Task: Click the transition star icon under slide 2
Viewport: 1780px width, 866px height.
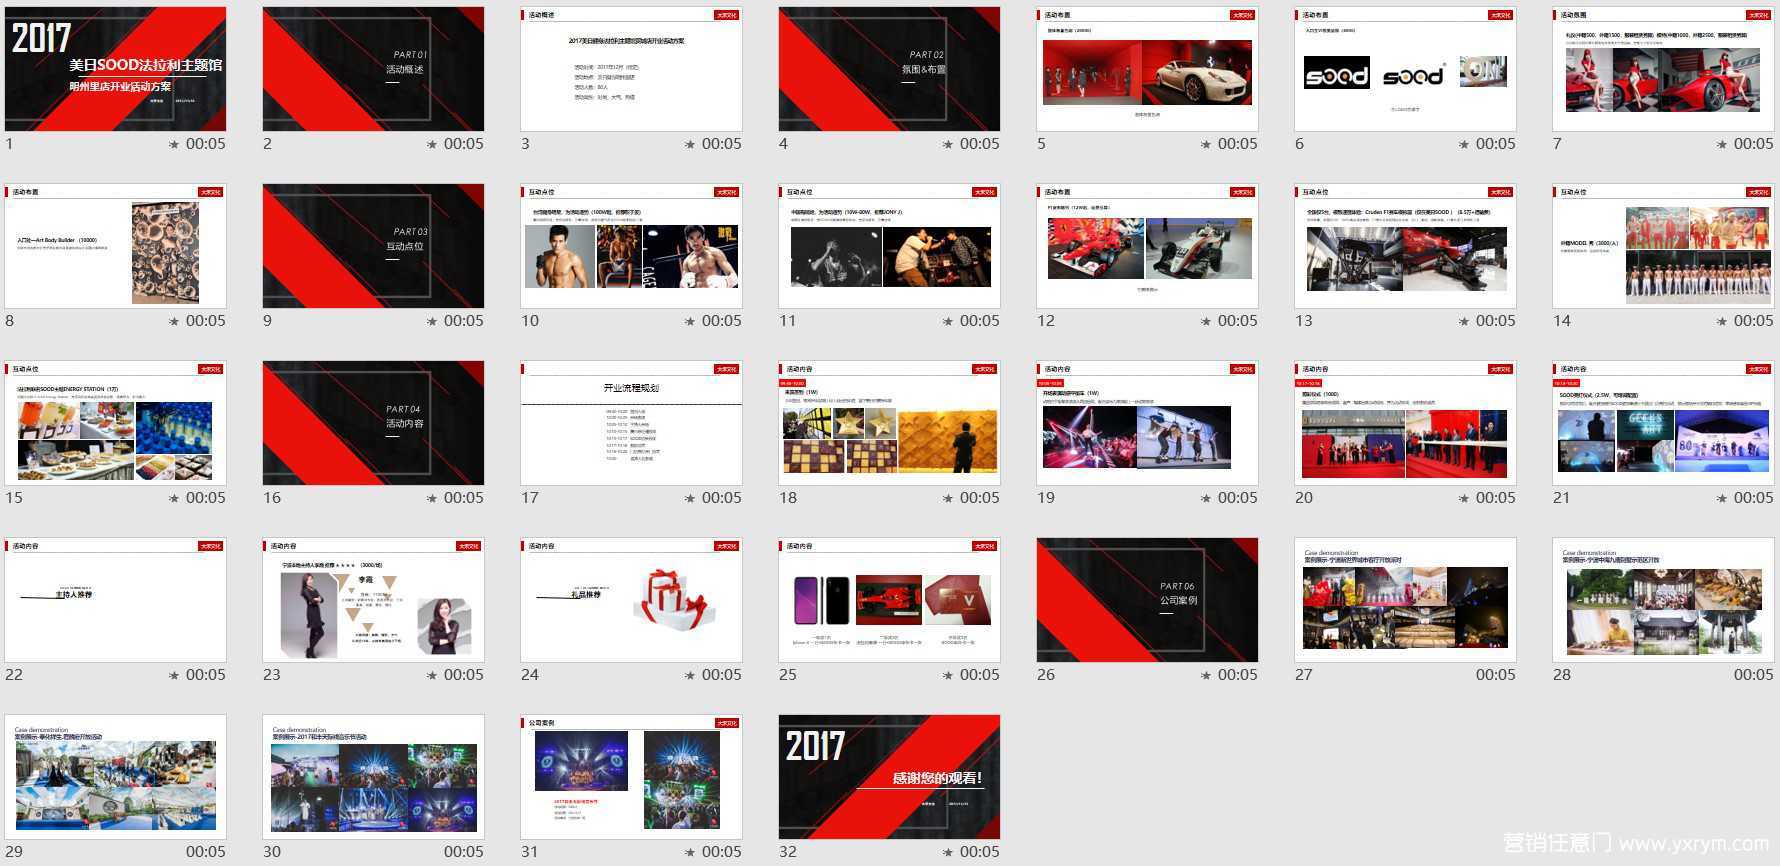Action: (x=432, y=144)
